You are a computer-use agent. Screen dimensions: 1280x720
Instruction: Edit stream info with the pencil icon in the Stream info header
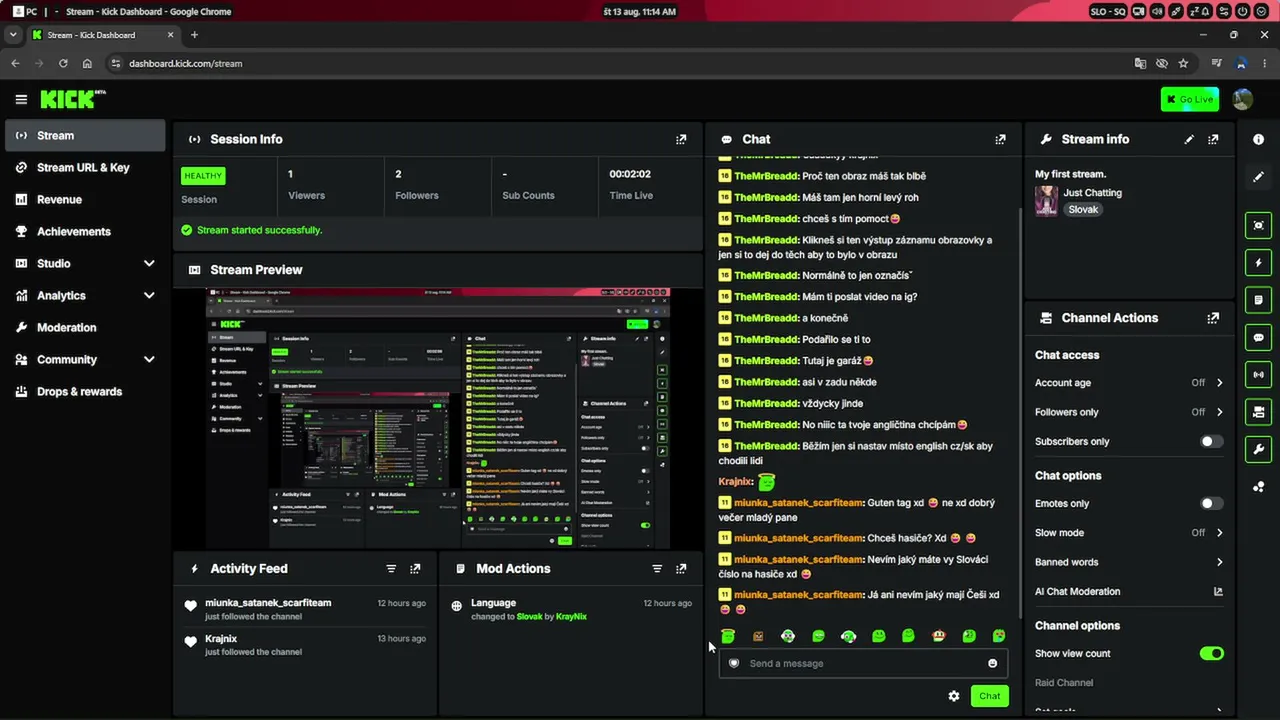[1189, 139]
